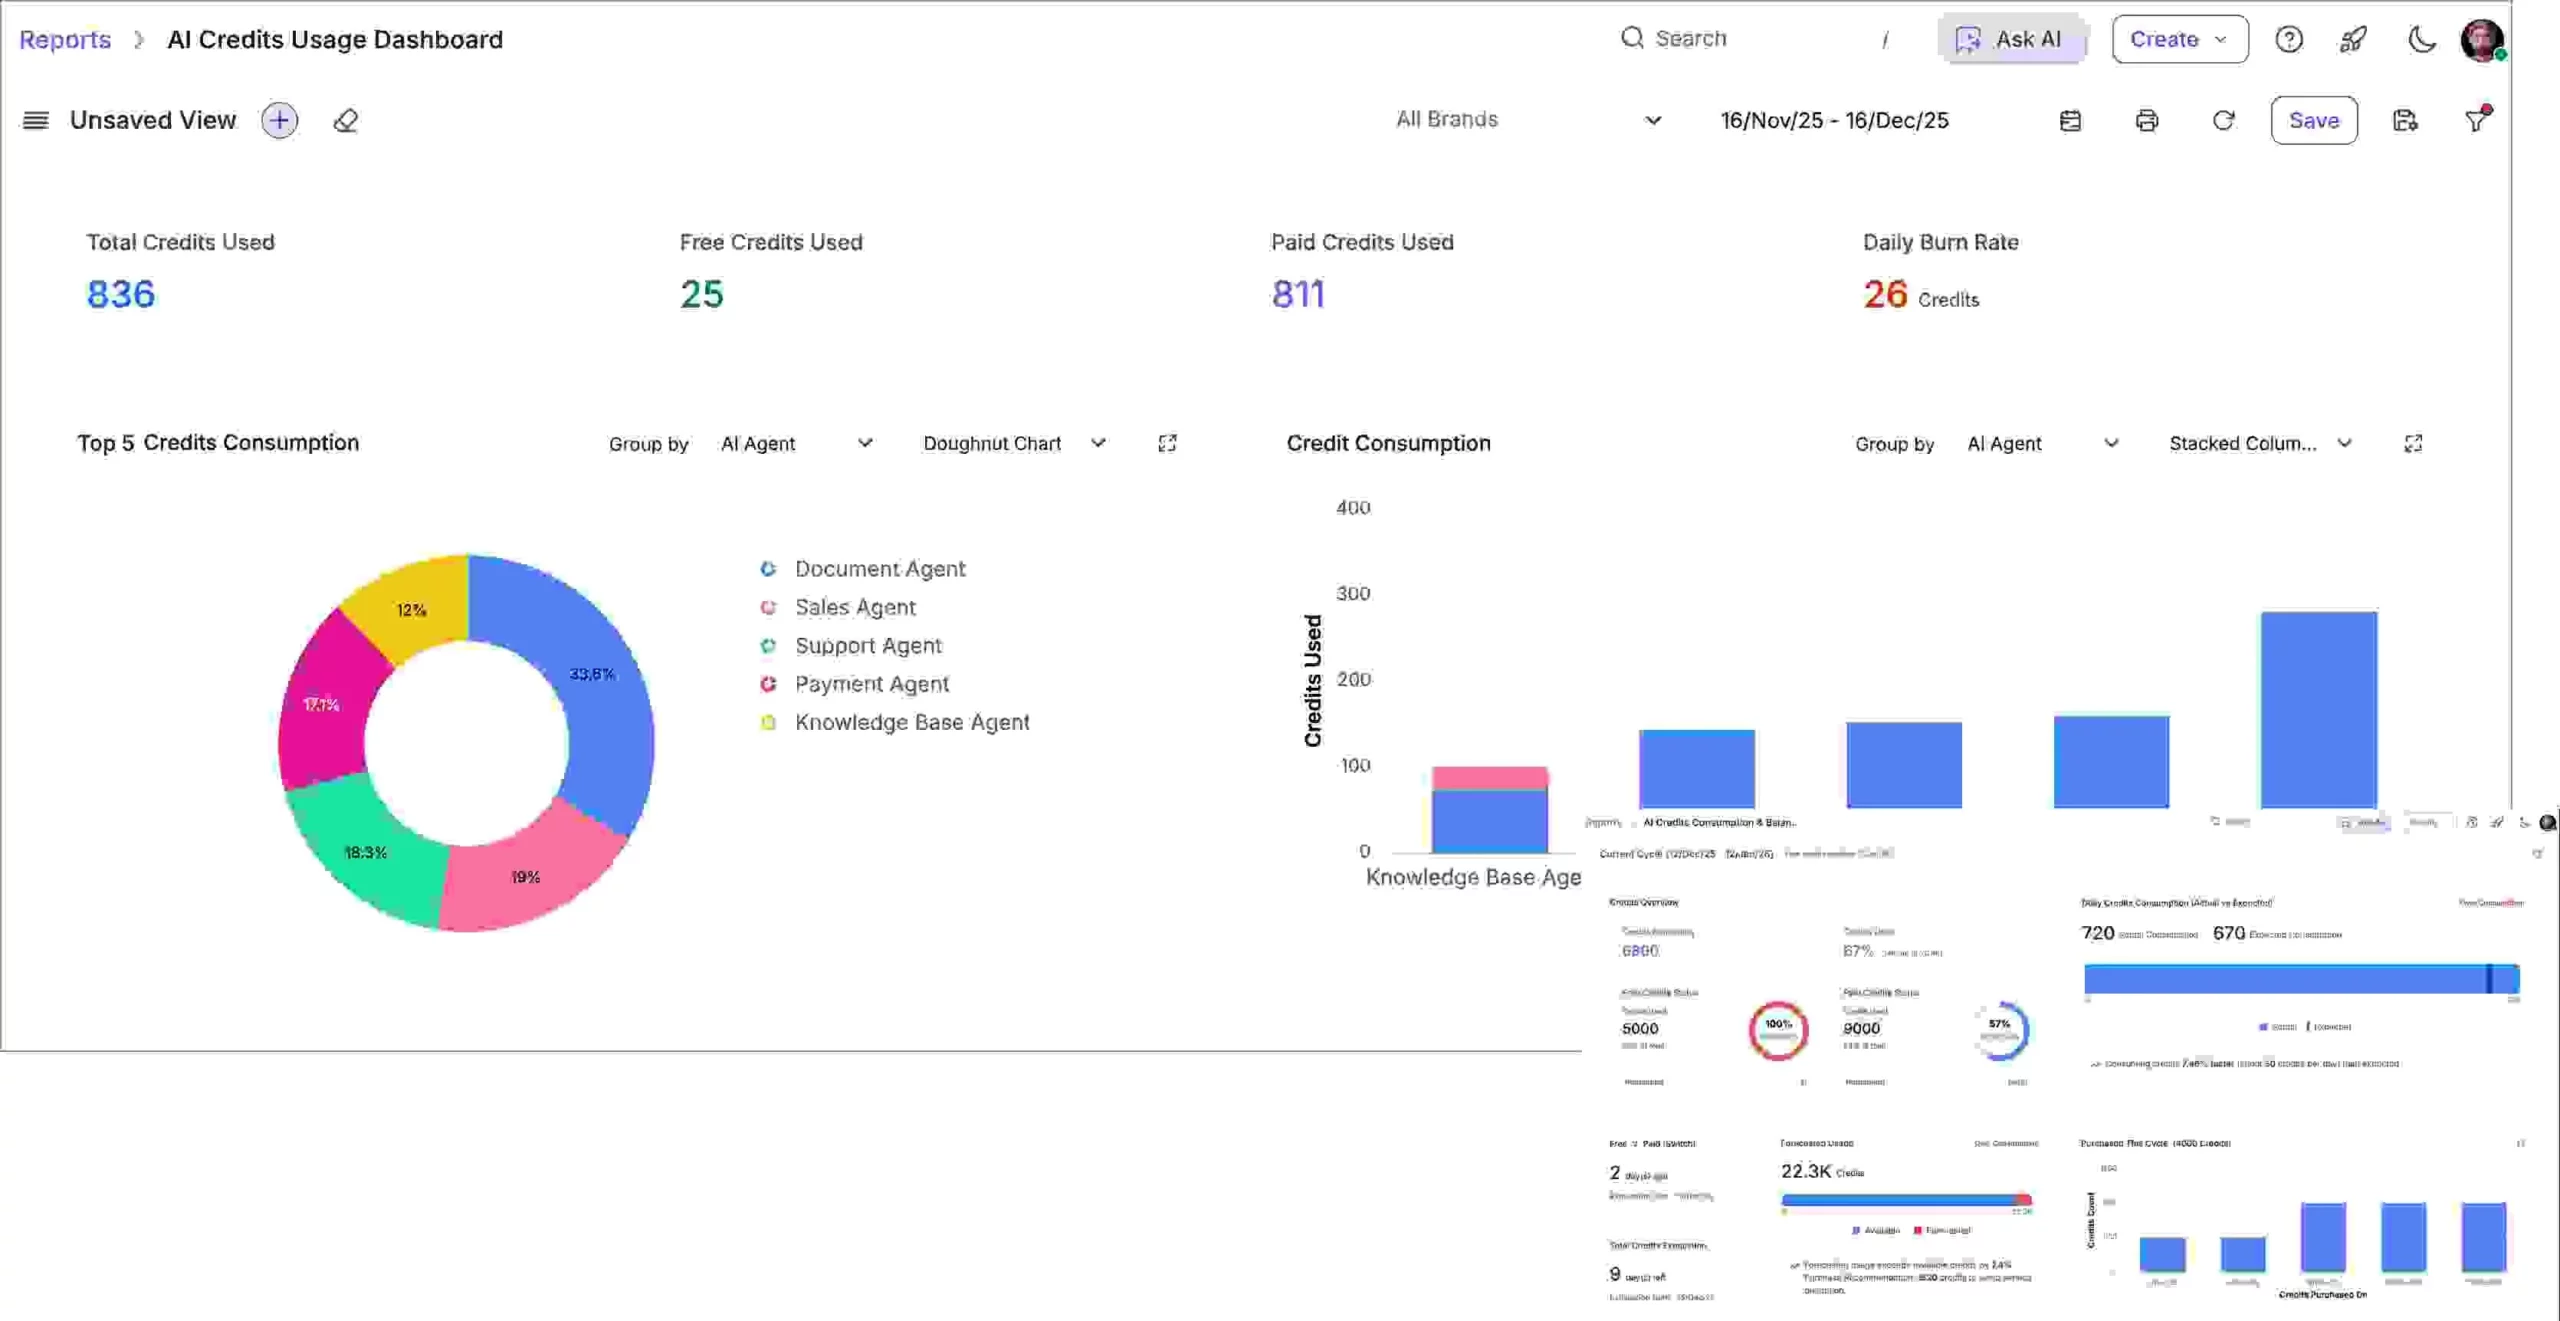
Task: Open the Create menu
Action: [2179, 39]
